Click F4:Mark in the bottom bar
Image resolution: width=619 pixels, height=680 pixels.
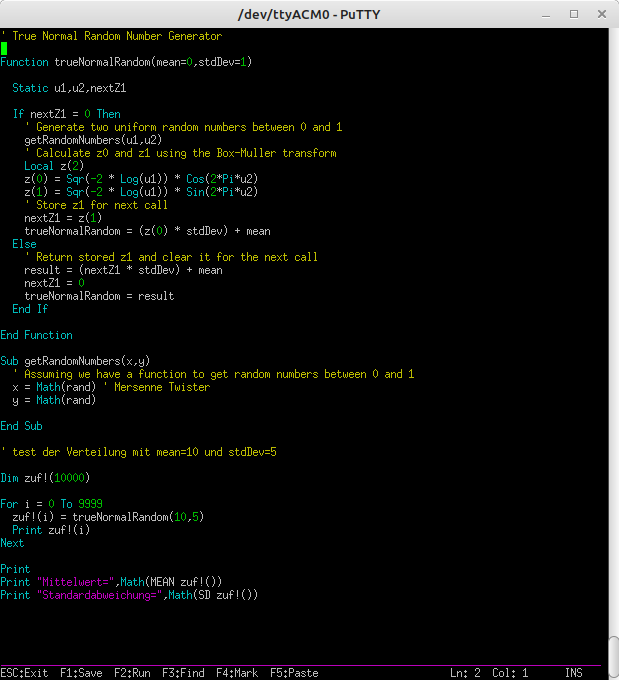(x=237, y=673)
